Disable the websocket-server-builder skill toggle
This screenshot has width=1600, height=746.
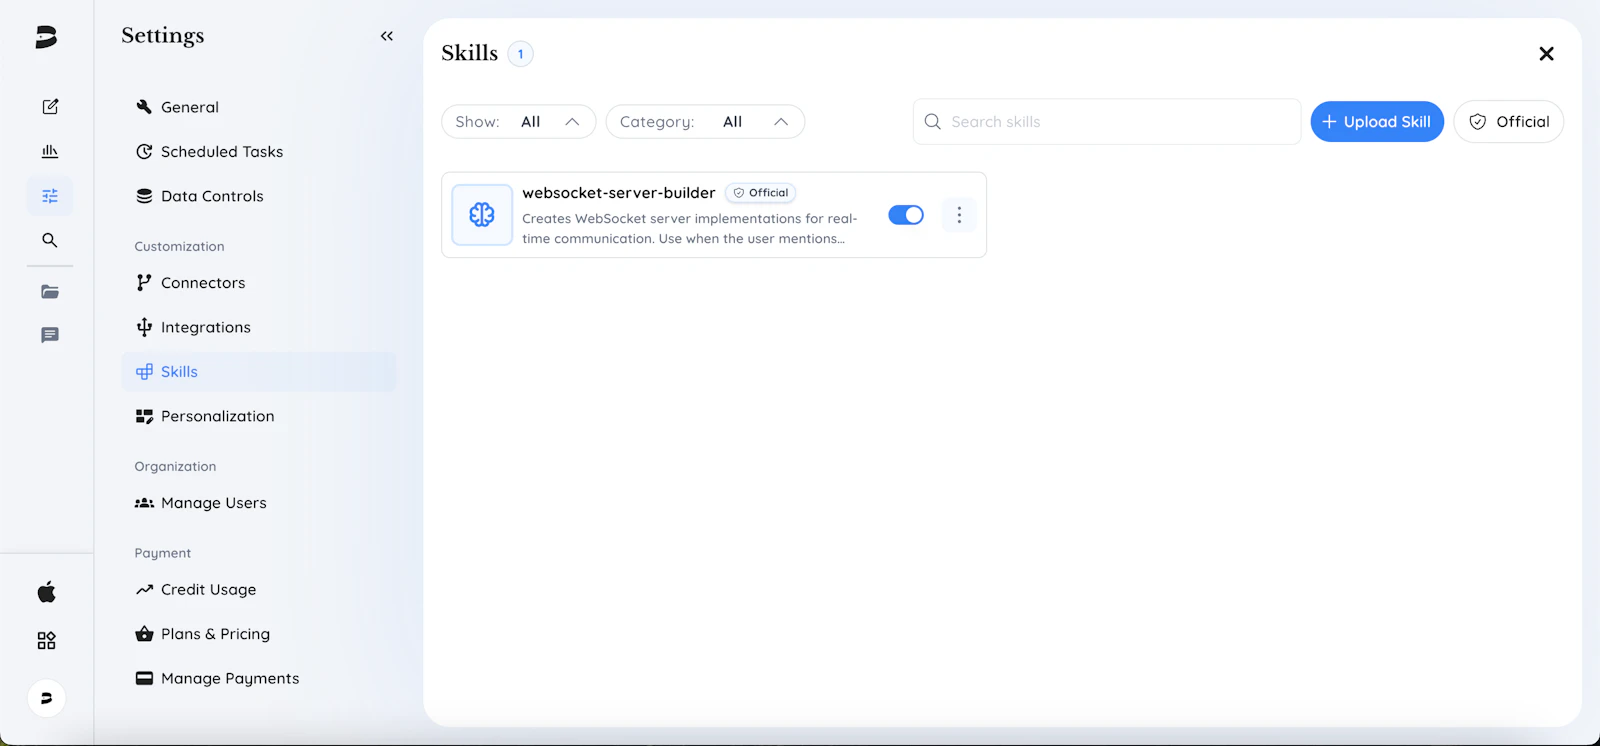click(x=906, y=215)
